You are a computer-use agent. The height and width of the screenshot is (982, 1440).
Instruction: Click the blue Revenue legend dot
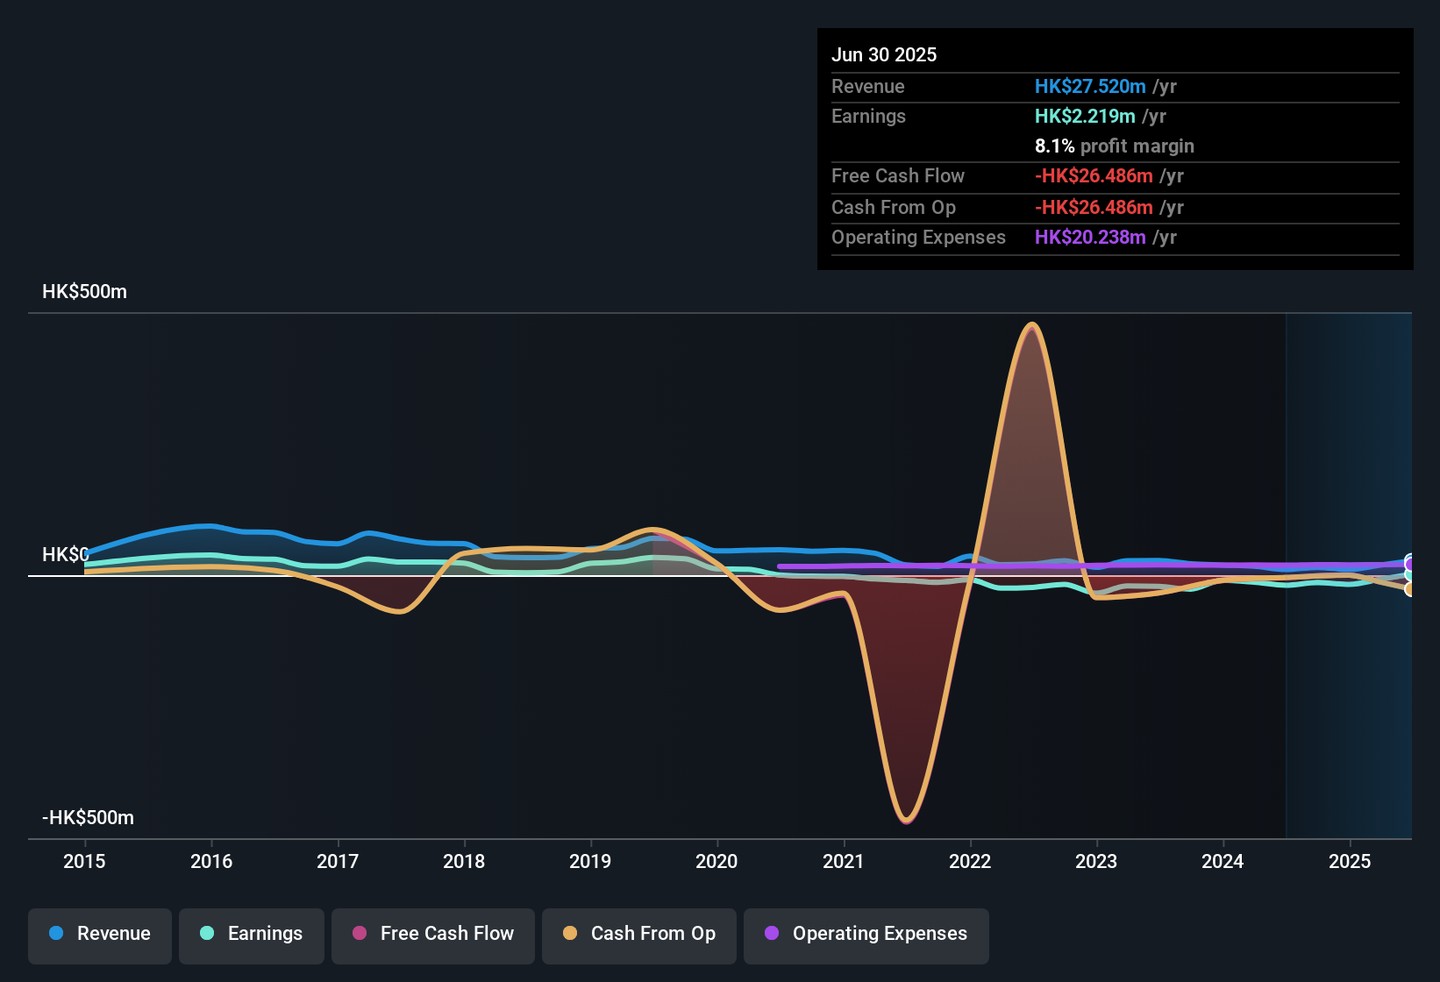click(x=56, y=933)
